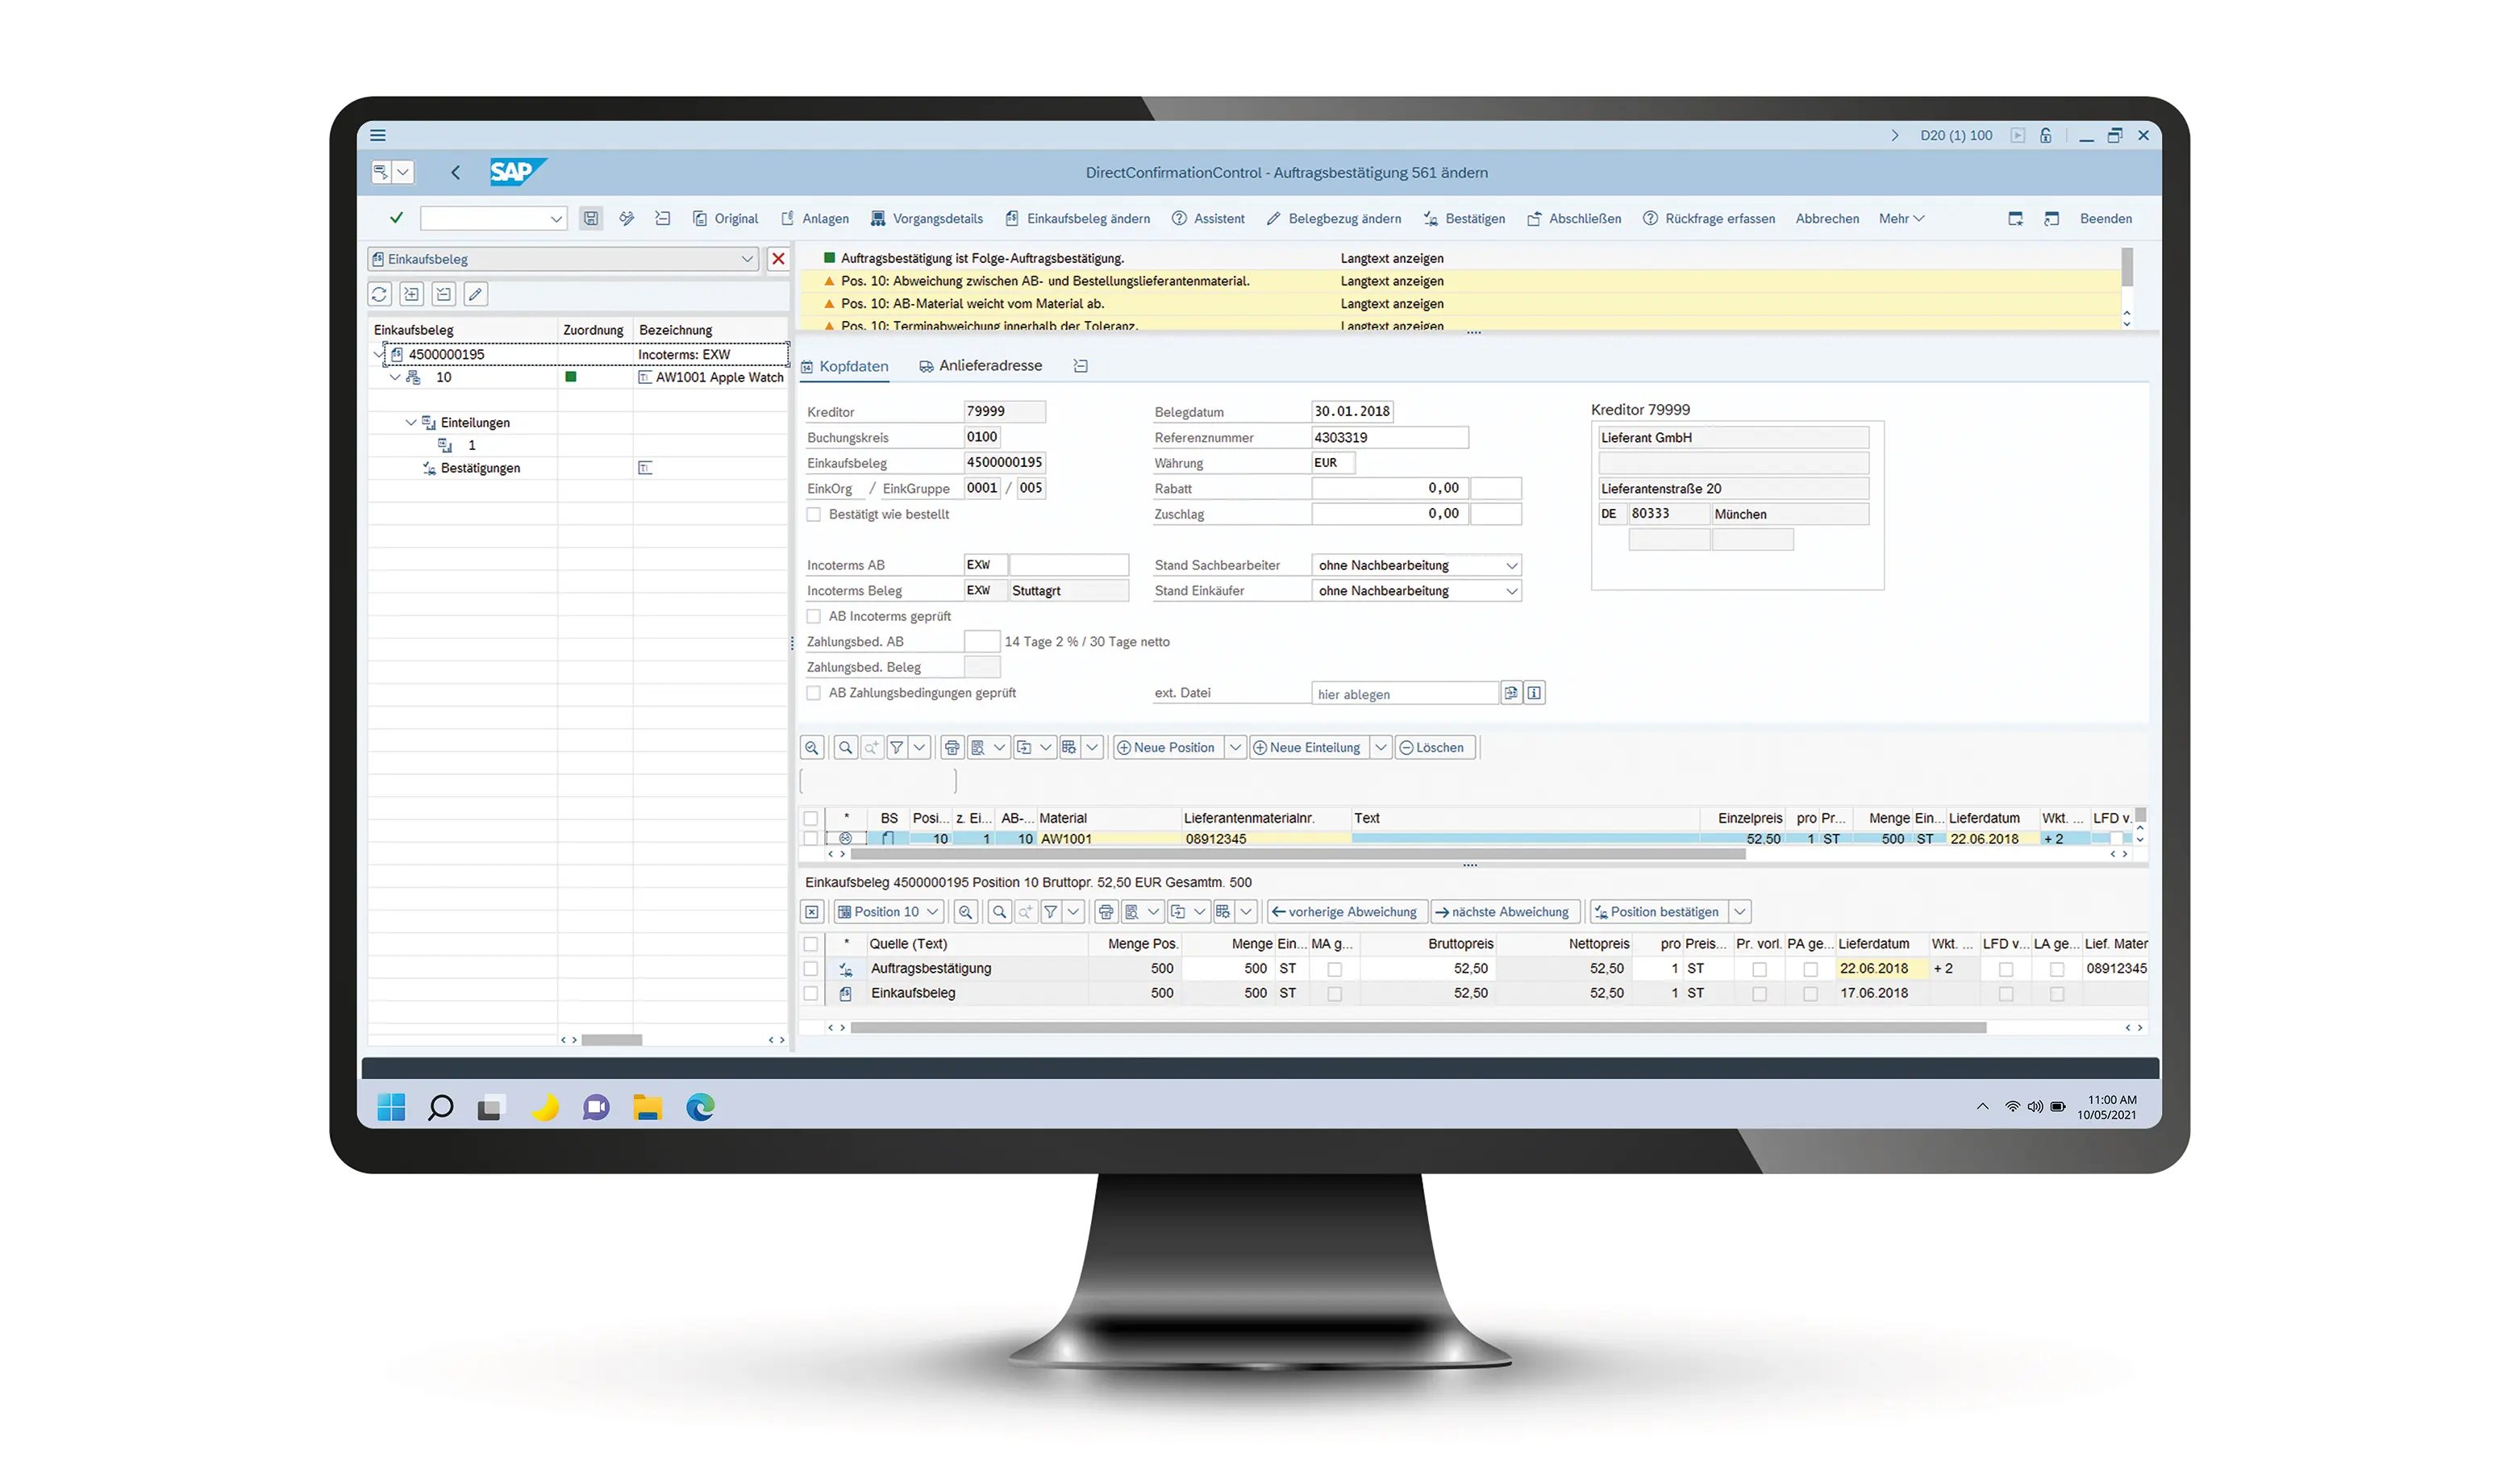Select the position 10 row checkbox AW1001
This screenshot has height=1458, width=2520.
[x=811, y=838]
